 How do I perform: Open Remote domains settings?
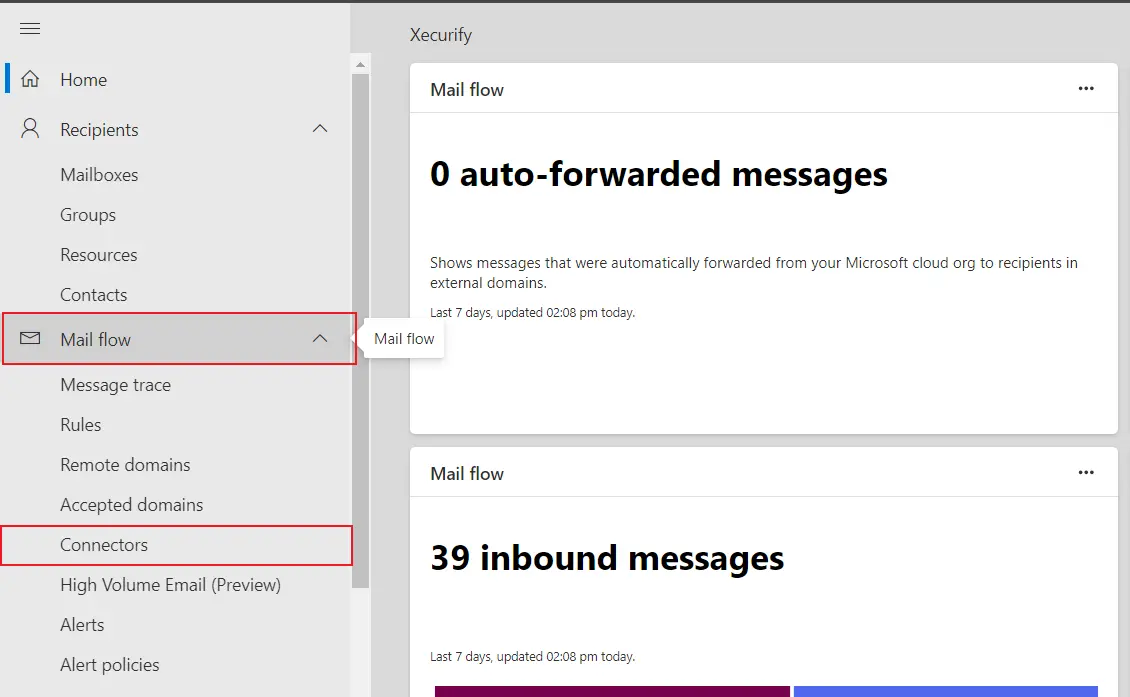[x=125, y=464]
